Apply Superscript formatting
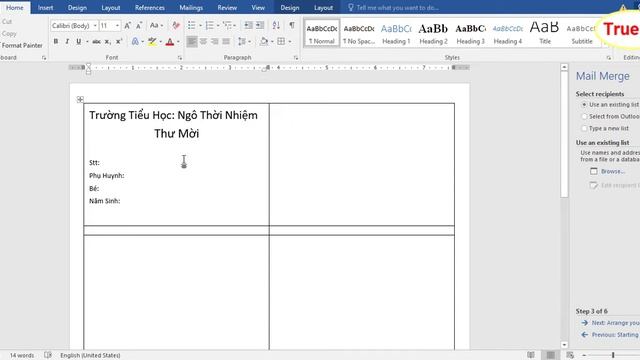The width and height of the screenshot is (640, 360). (x=119, y=41)
